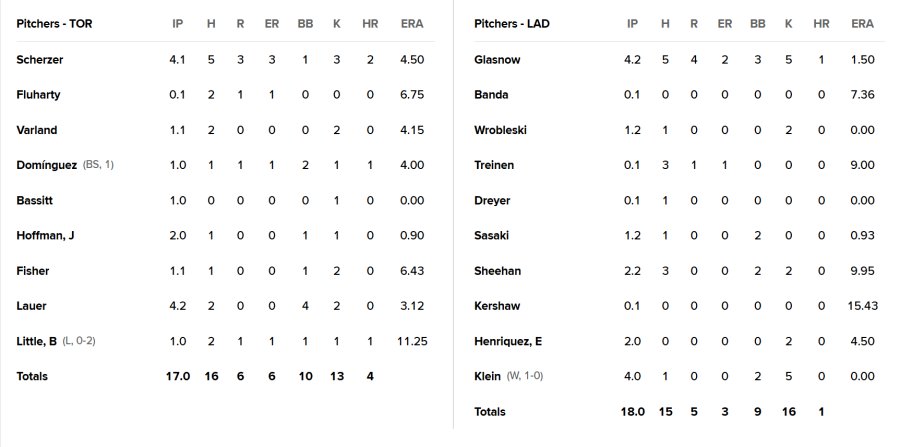
Task: Click the IP column header for LAD
Action: click(x=632, y=24)
